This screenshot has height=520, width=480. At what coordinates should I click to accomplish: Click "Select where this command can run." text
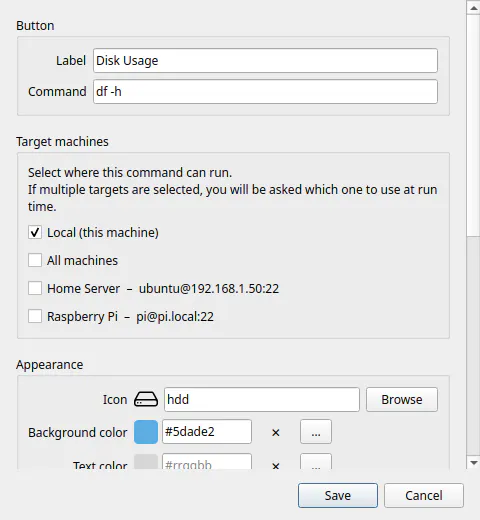(x=130, y=173)
